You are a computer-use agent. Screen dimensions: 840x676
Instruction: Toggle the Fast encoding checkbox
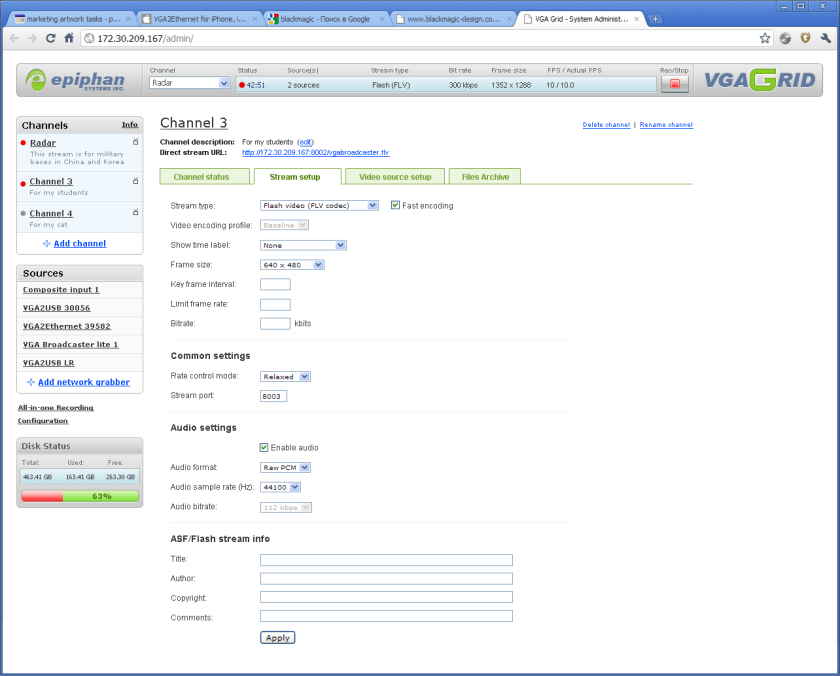[396, 205]
